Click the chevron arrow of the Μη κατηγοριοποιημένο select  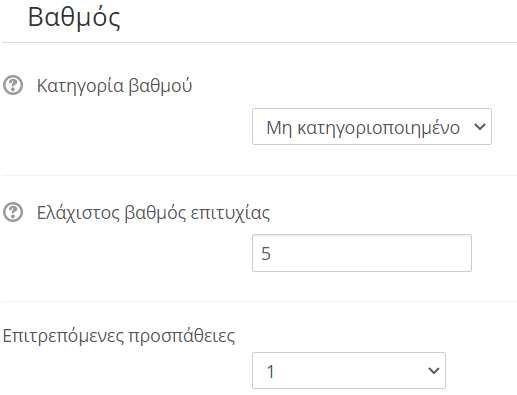point(480,127)
